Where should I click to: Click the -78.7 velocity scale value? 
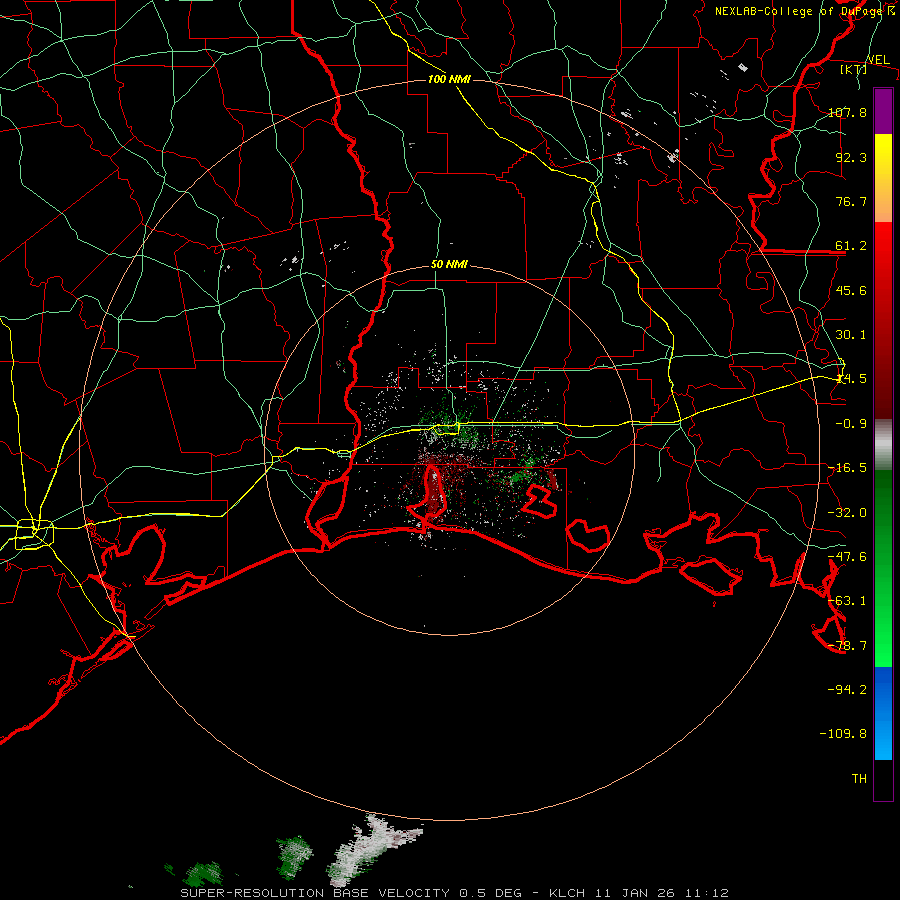click(x=847, y=646)
